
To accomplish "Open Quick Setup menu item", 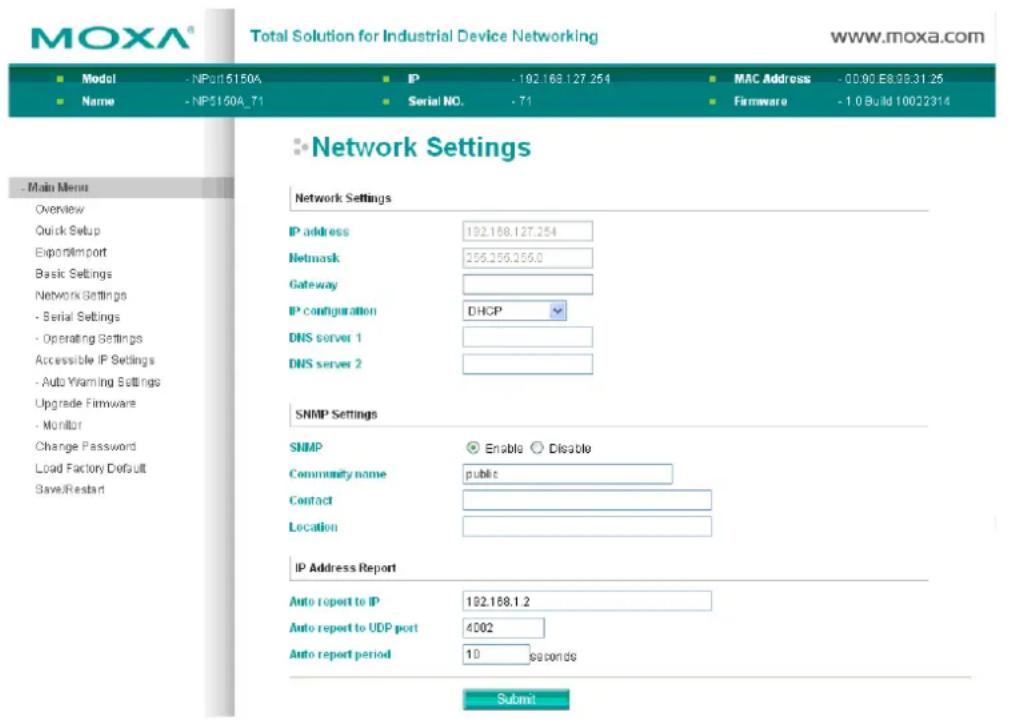I will tap(68, 230).
